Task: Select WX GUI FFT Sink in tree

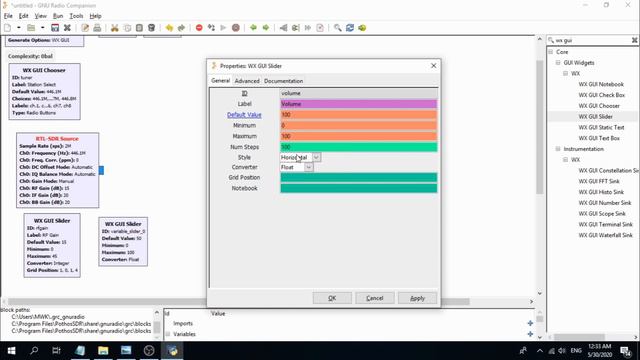Action: 599,181
